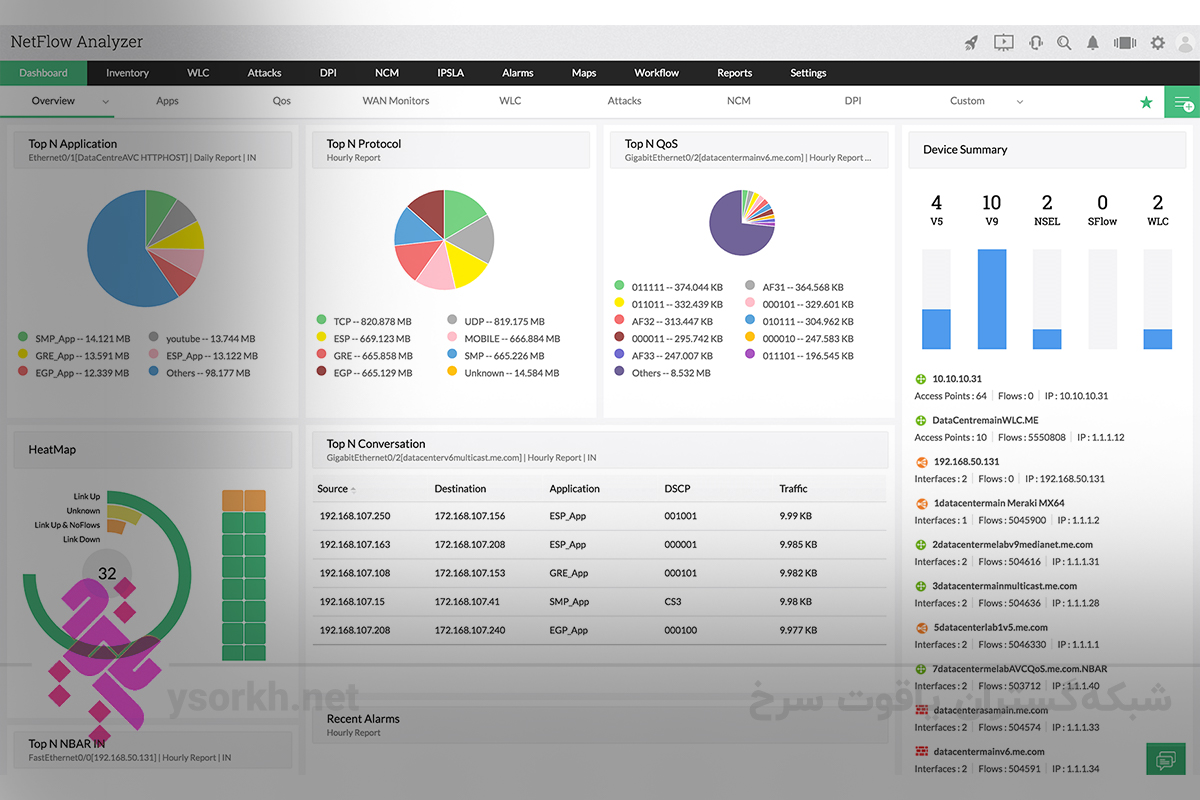The image size is (1200, 800).
Task: Click the rocket quick-start icon
Action: click(x=971, y=43)
